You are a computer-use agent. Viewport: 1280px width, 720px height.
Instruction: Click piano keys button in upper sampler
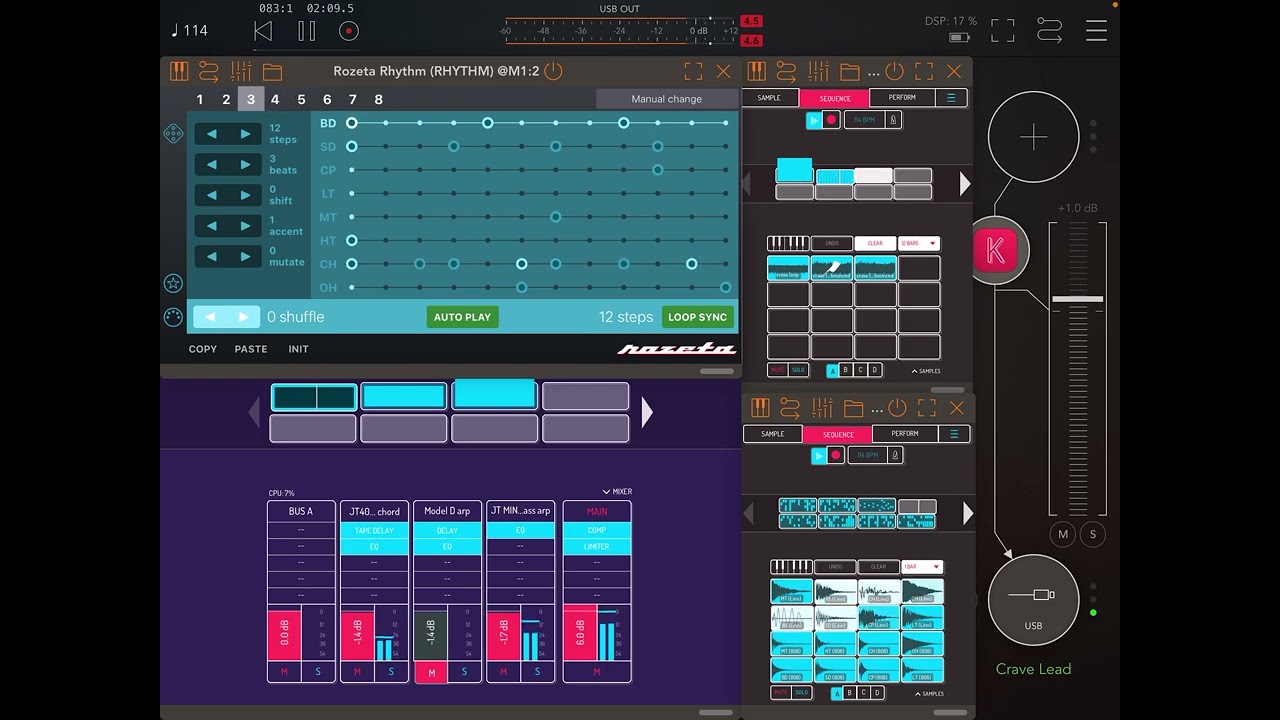pyautogui.click(x=788, y=243)
